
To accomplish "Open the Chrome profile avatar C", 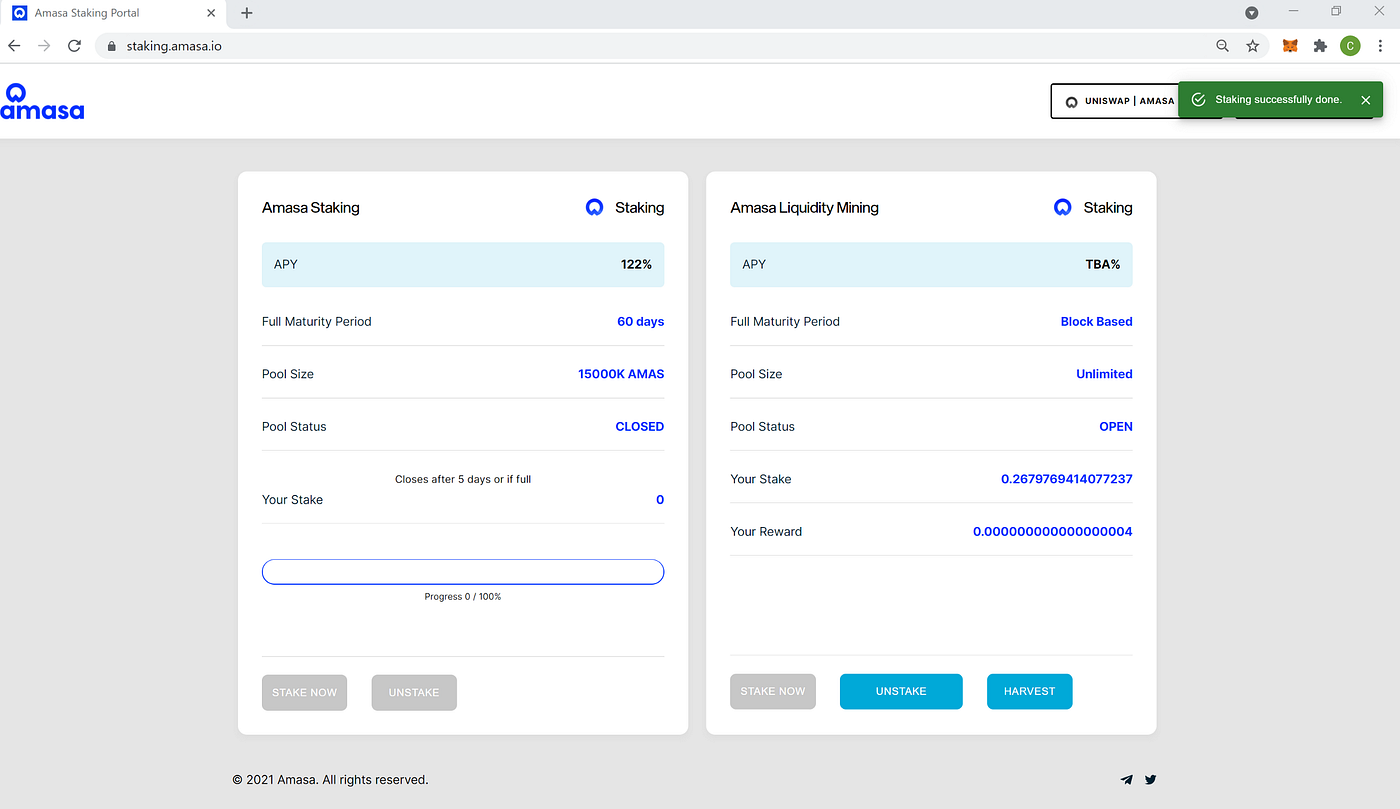I will [x=1350, y=46].
